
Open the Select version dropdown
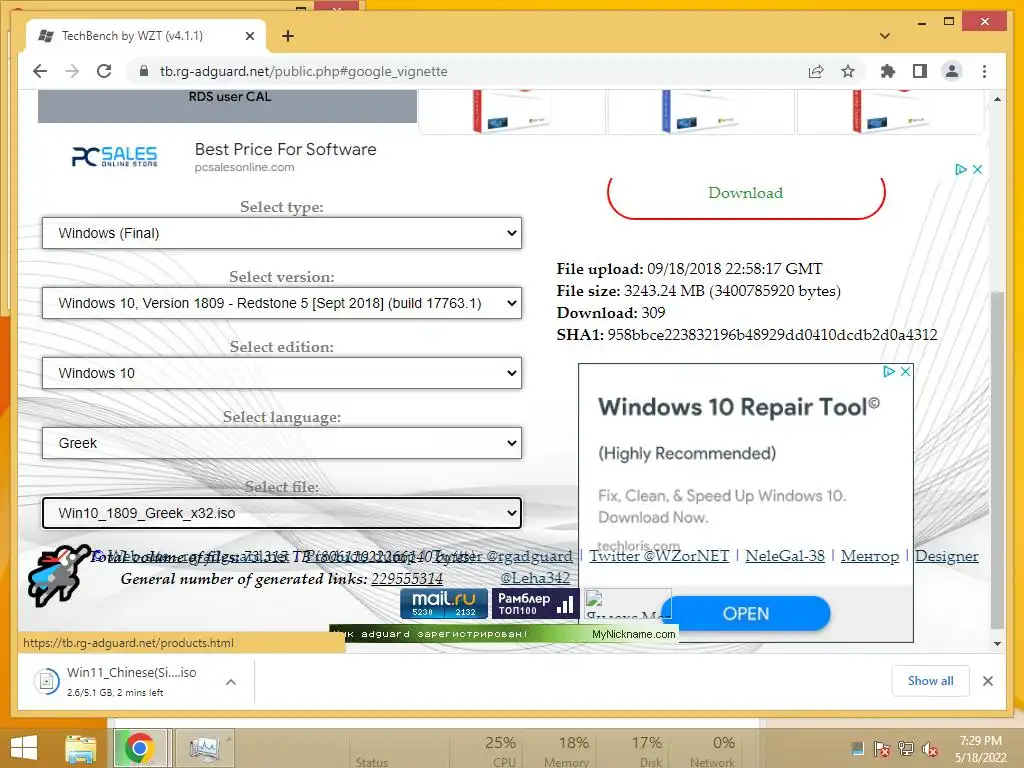[281, 303]
